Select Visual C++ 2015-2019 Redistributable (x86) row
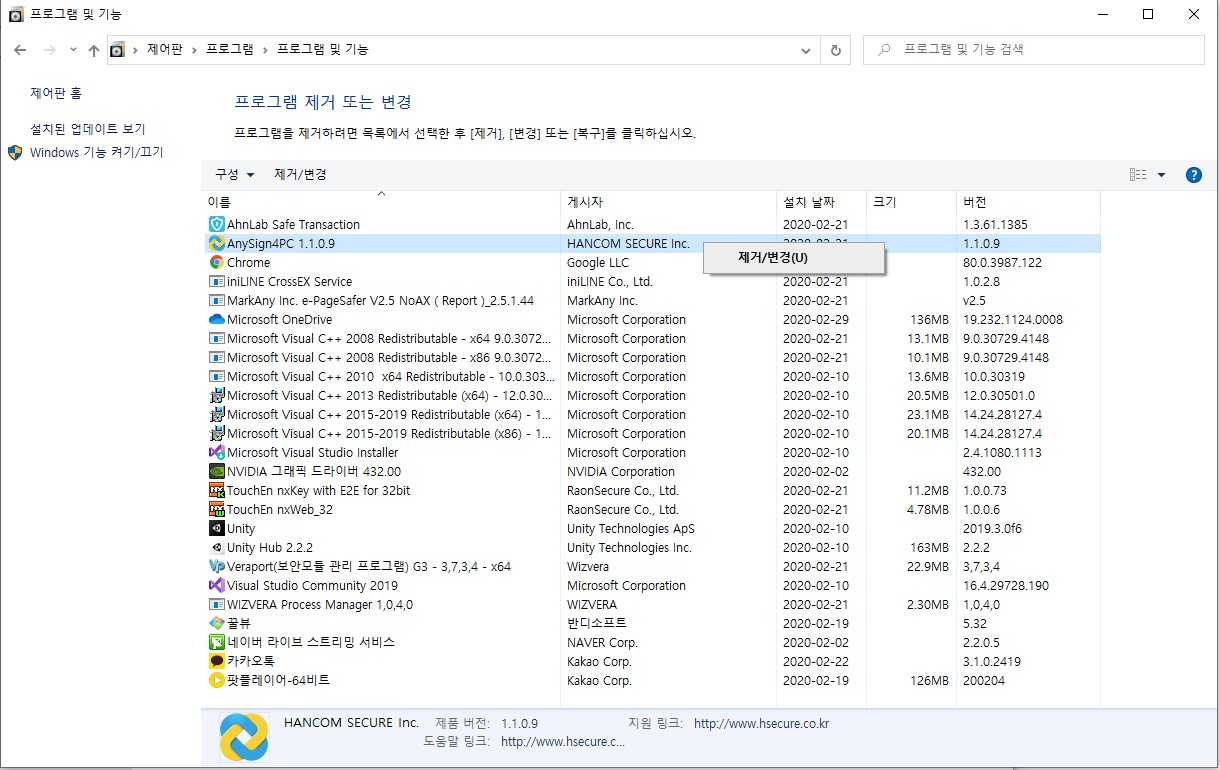The height and width of the screenshot is (770, 1220). pyautogui.click(x=651, y=434)
